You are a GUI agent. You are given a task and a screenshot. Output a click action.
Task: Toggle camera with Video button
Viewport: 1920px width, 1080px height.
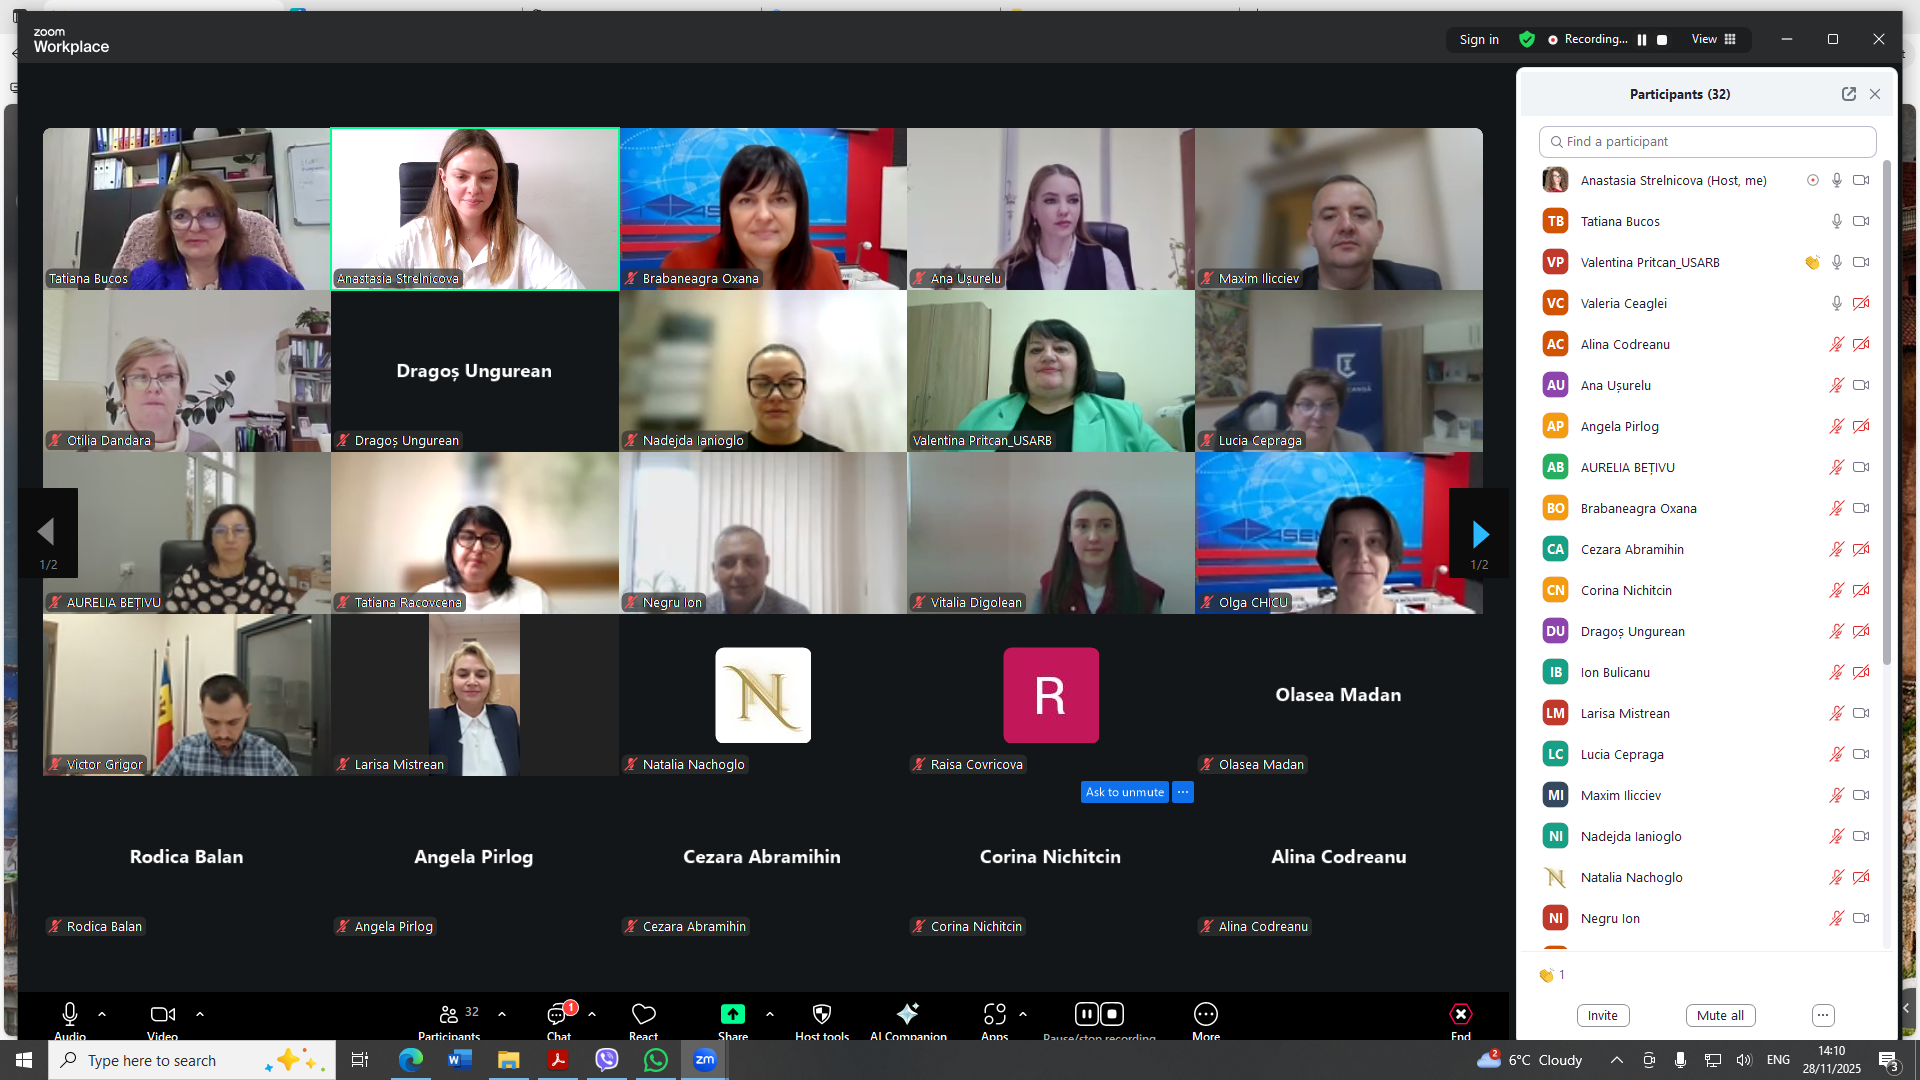(x=162, y=1015)
